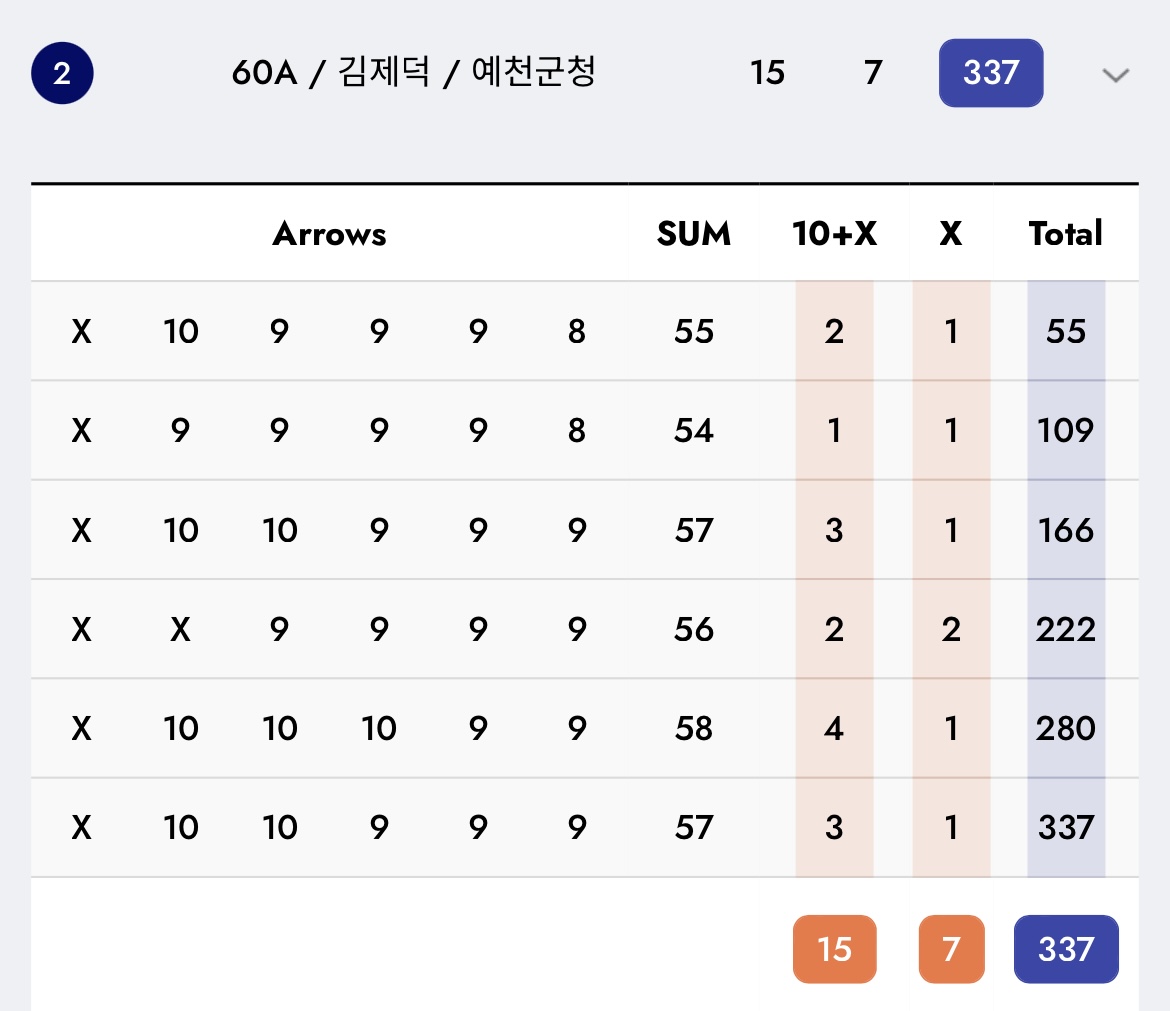Select the running total 280 cell

pyautogui.click(x=1065, y=728)
